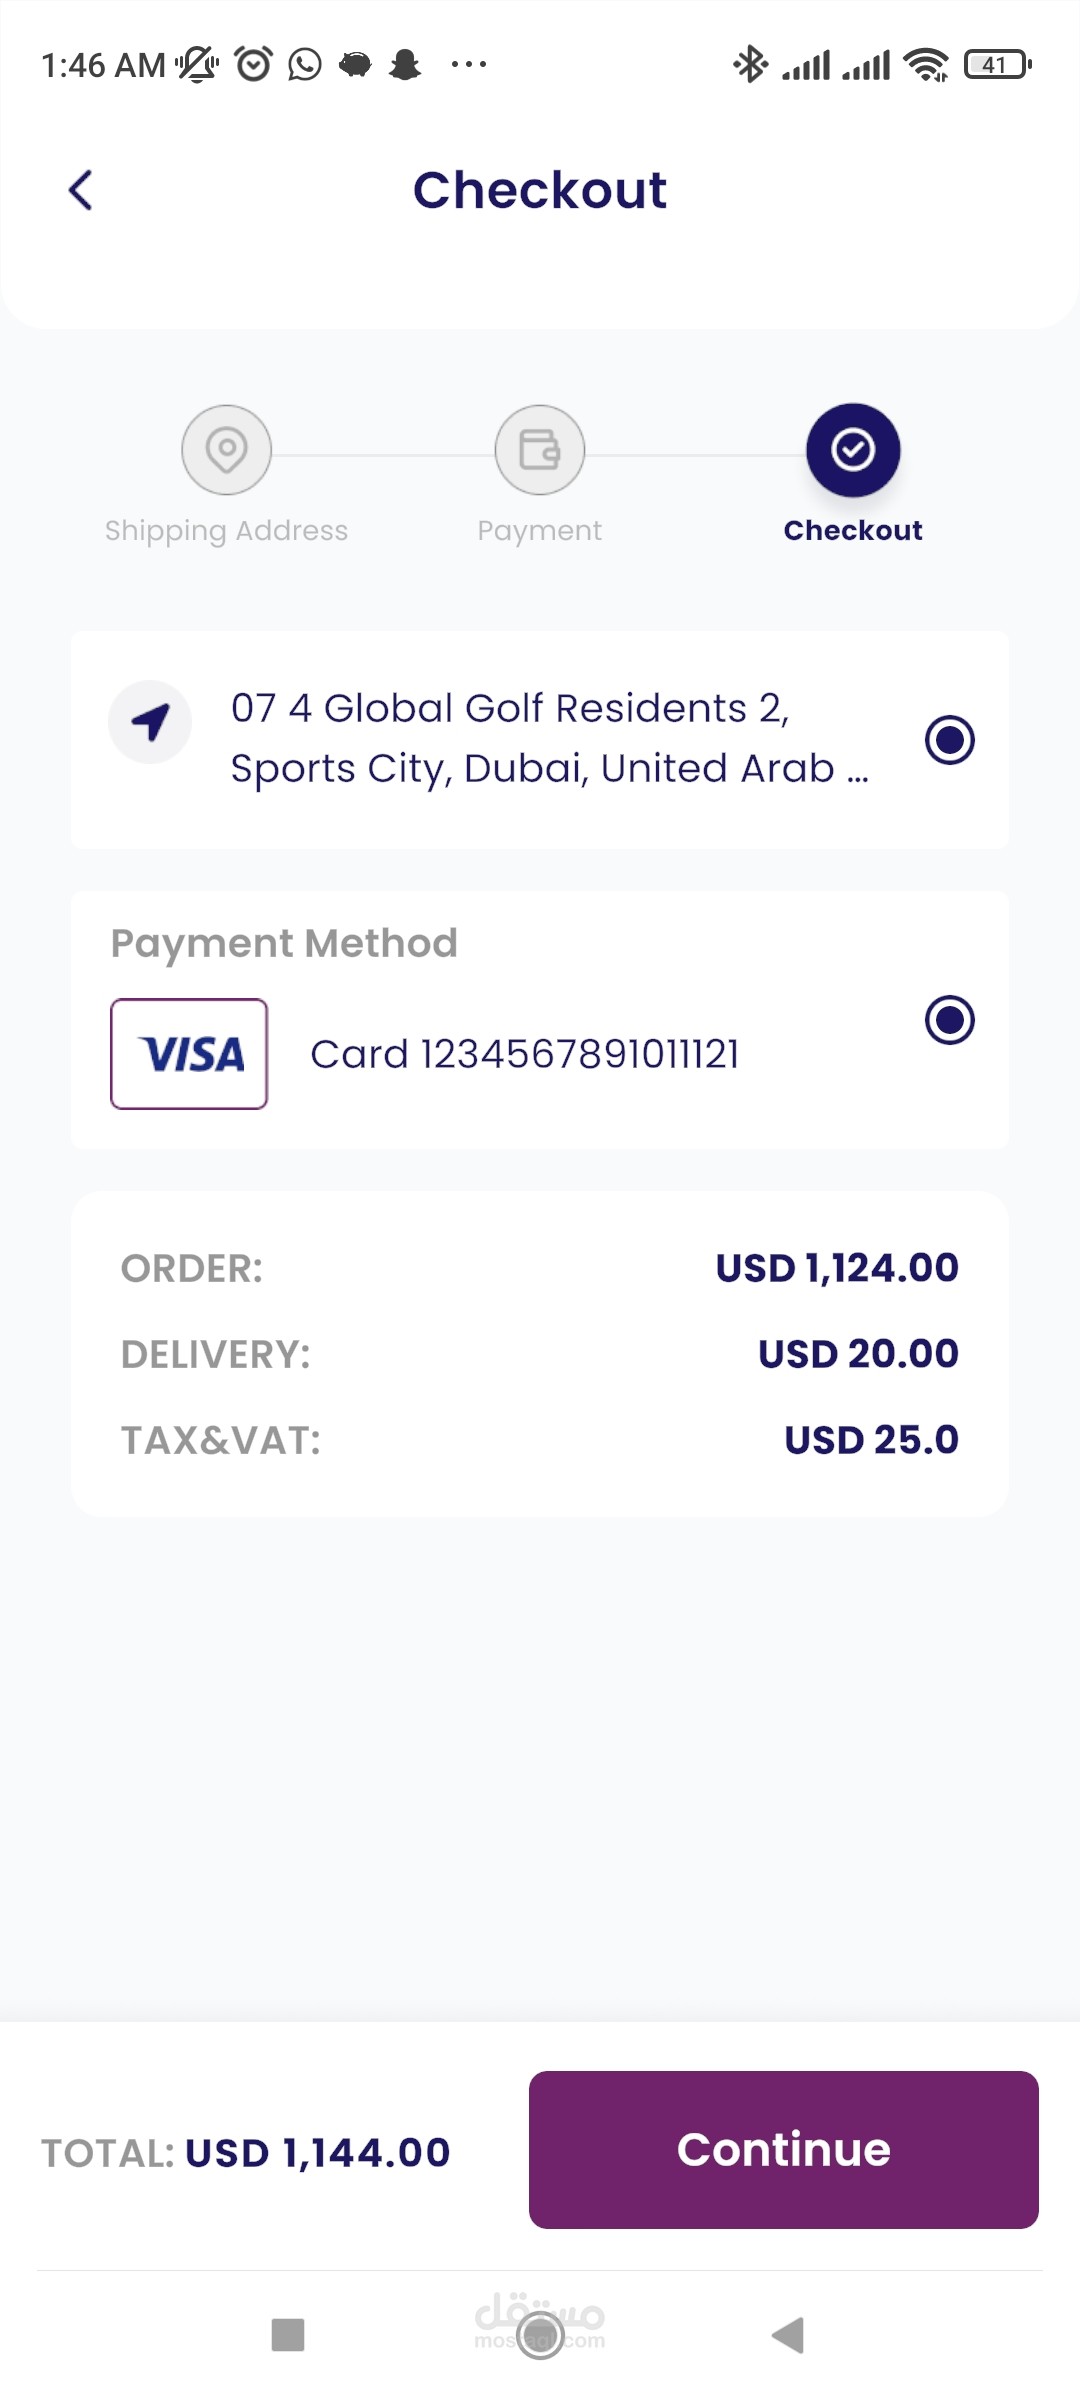The height and width of the screenshot is (2400, 1080).
Task: Tap the alarm clock status icon
Action: pos(253,64)
